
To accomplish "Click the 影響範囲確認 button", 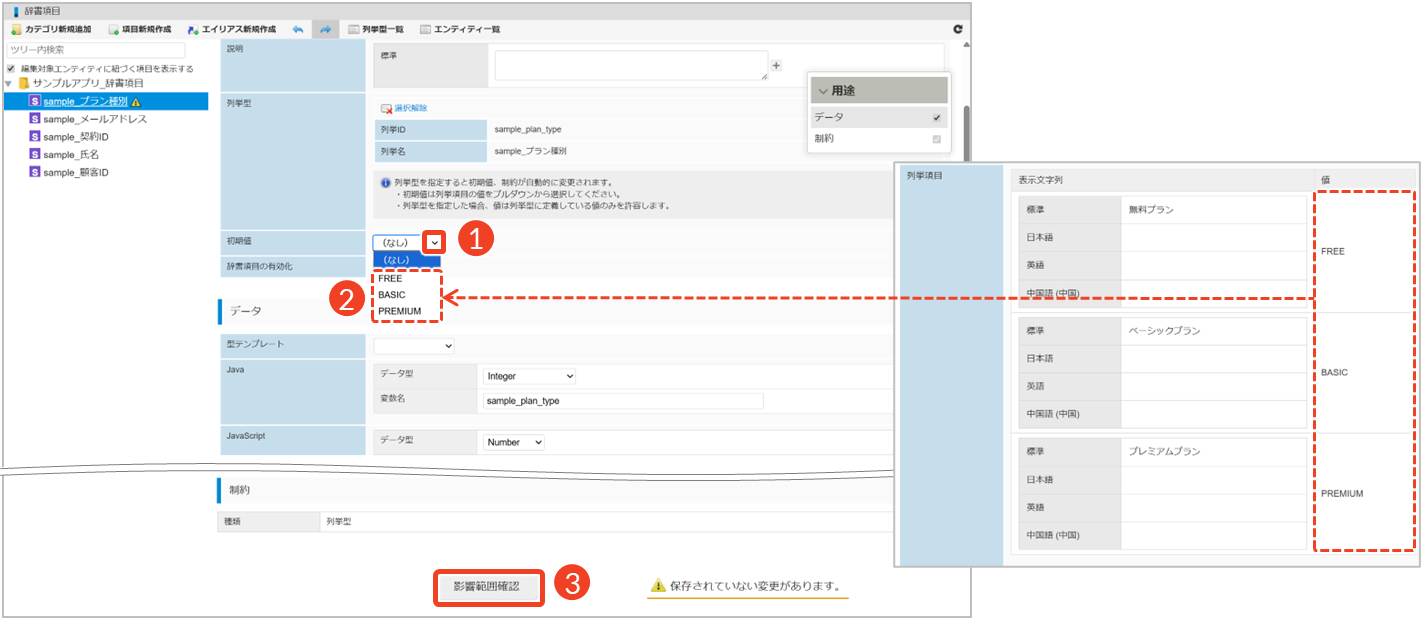I will [x=487, y=587].
